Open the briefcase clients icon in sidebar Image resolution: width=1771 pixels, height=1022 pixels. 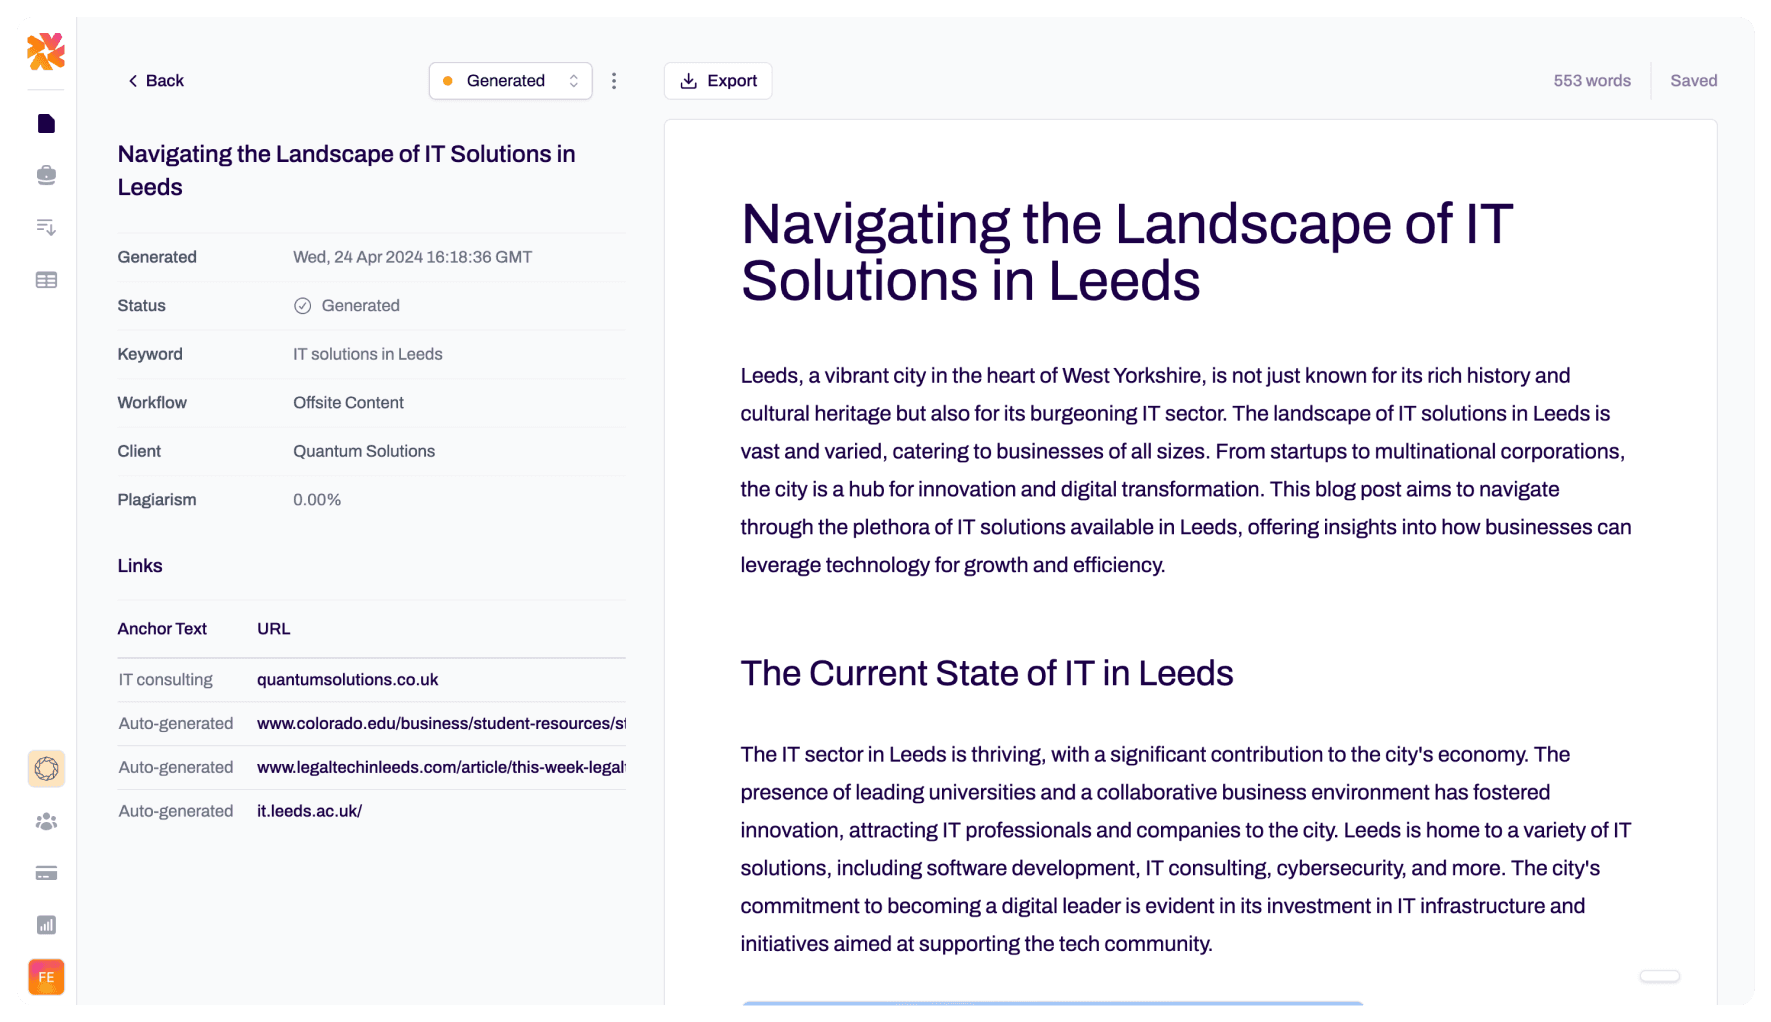pos(46,176)
